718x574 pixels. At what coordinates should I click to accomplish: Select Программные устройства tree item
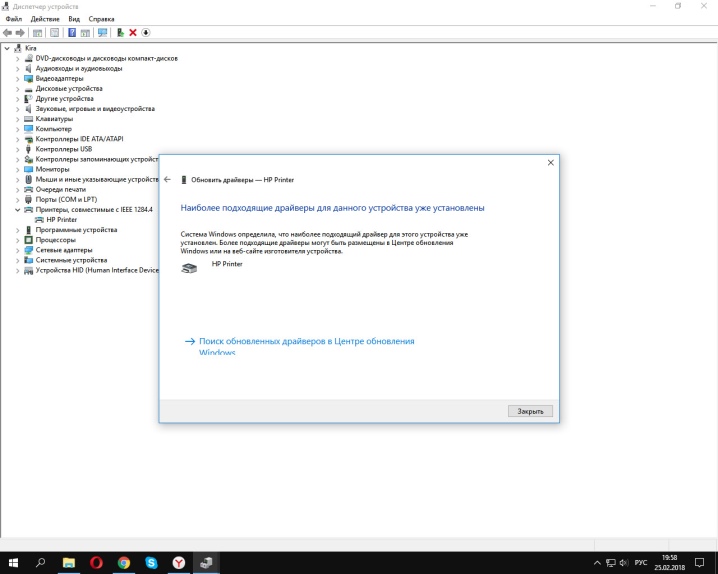click(x=76, y=230)
